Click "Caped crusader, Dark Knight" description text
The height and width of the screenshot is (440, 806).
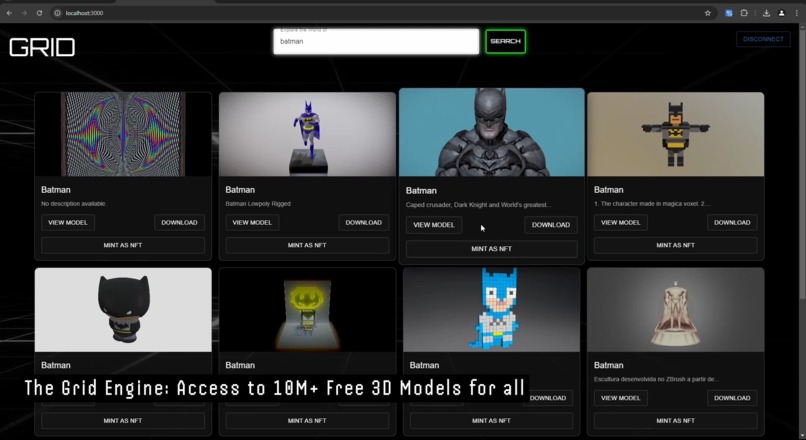point(479,205)
